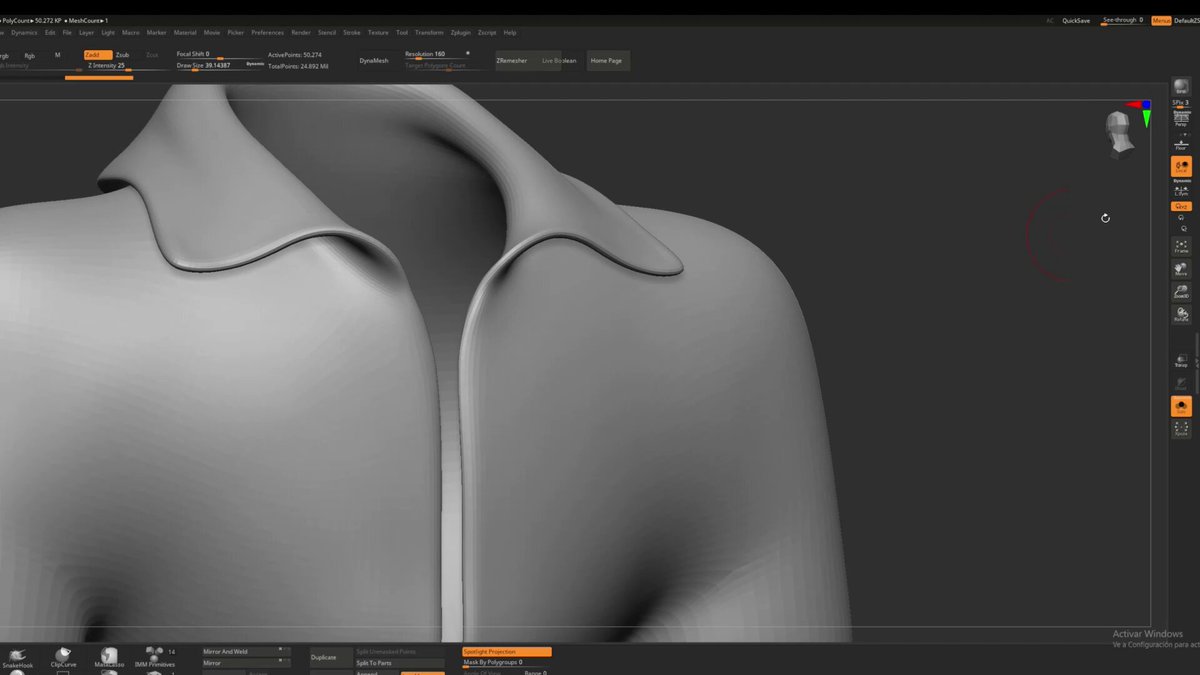Select the MaskLasso brush
Screen dimensions: 1200x675
[109, 657]
